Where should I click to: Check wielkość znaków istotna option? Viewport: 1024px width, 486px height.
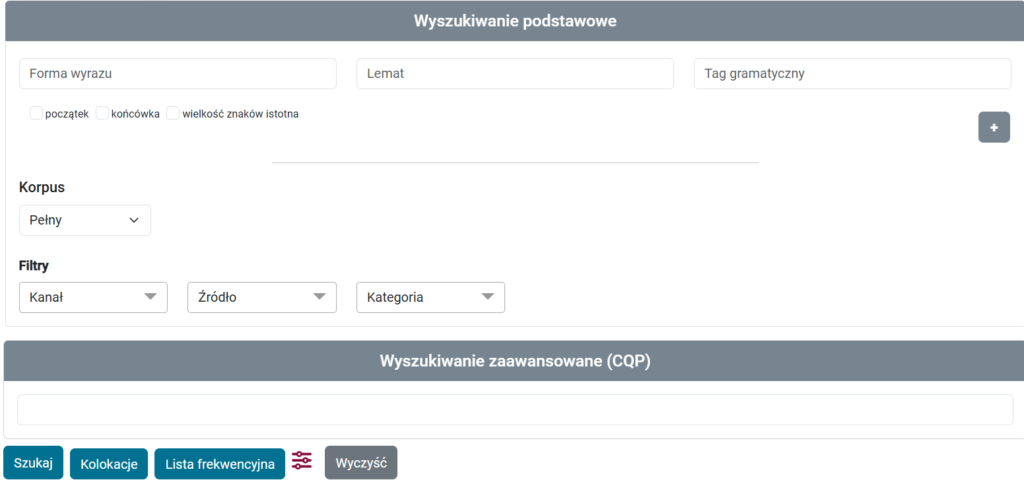point(173,114)
